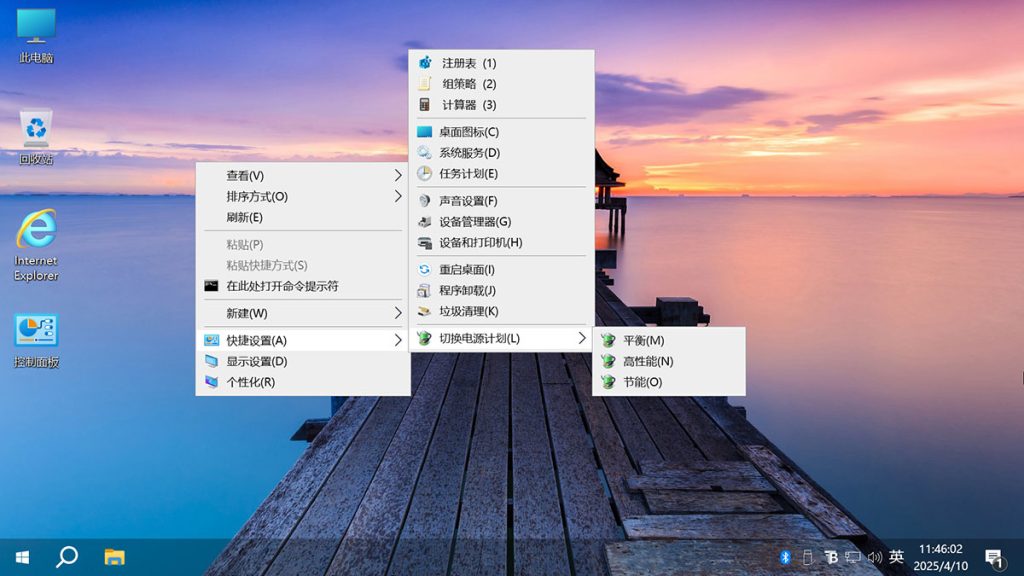The width and height of the screenshot is (1024, 576).
Task: Click the command prompt black icon
Action: point(211,285)
